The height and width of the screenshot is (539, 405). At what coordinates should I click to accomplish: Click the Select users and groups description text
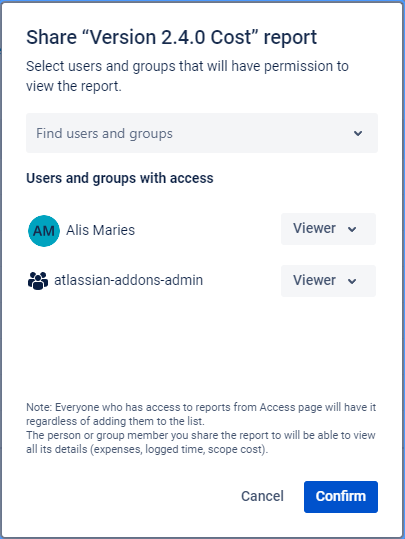(187, 76)
